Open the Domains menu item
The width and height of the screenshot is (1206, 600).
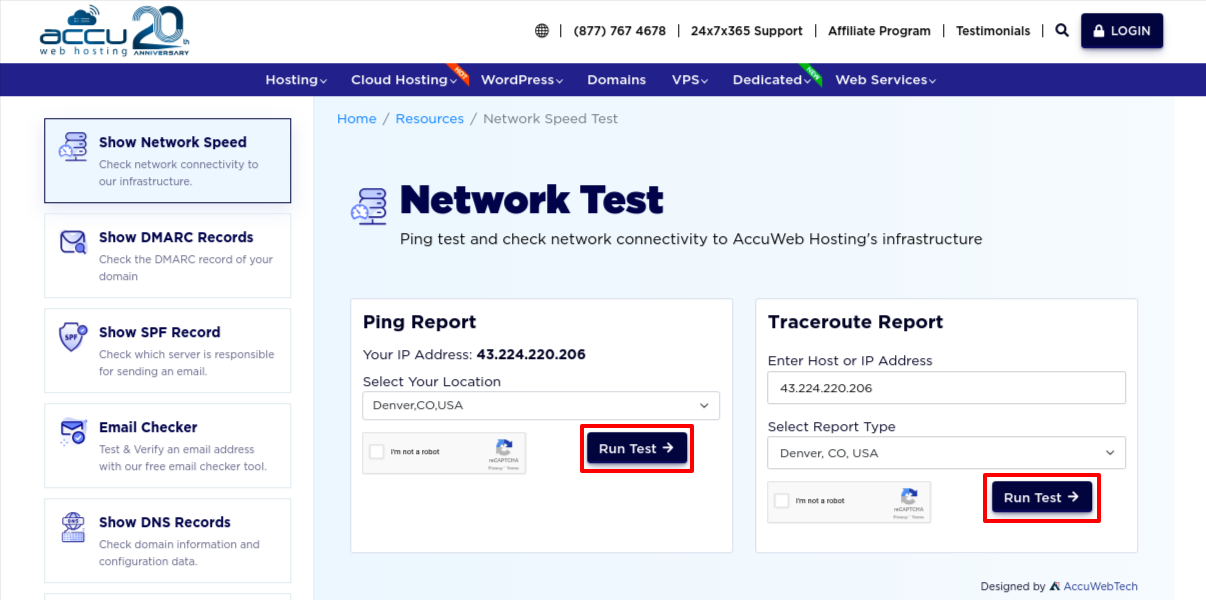pos(616,80)
